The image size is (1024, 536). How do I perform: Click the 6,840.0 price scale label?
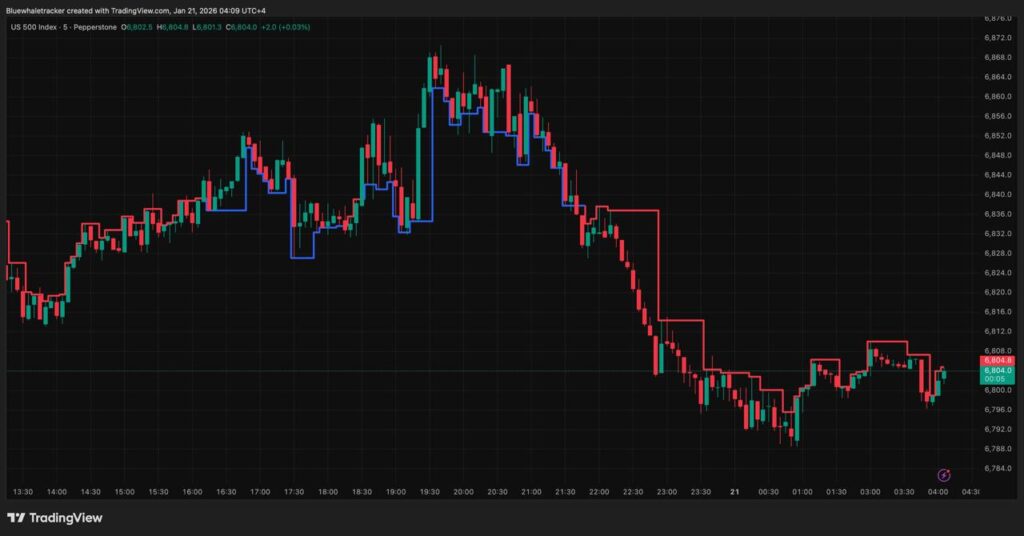pyautogui.click(x=998, y=194)
